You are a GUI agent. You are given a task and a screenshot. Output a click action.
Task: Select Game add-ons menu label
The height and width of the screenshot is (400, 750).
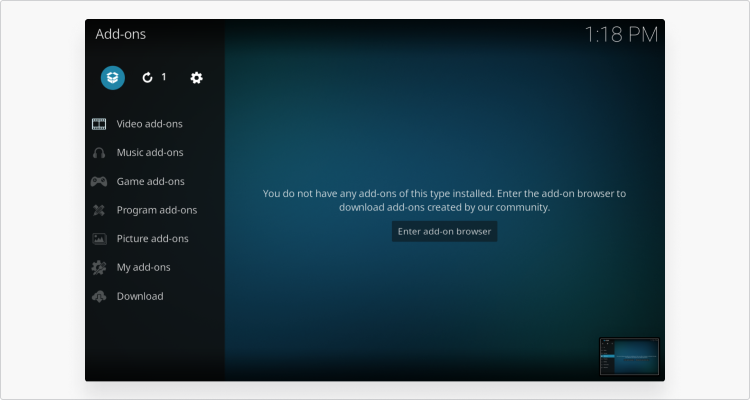(x=151, y=181)
